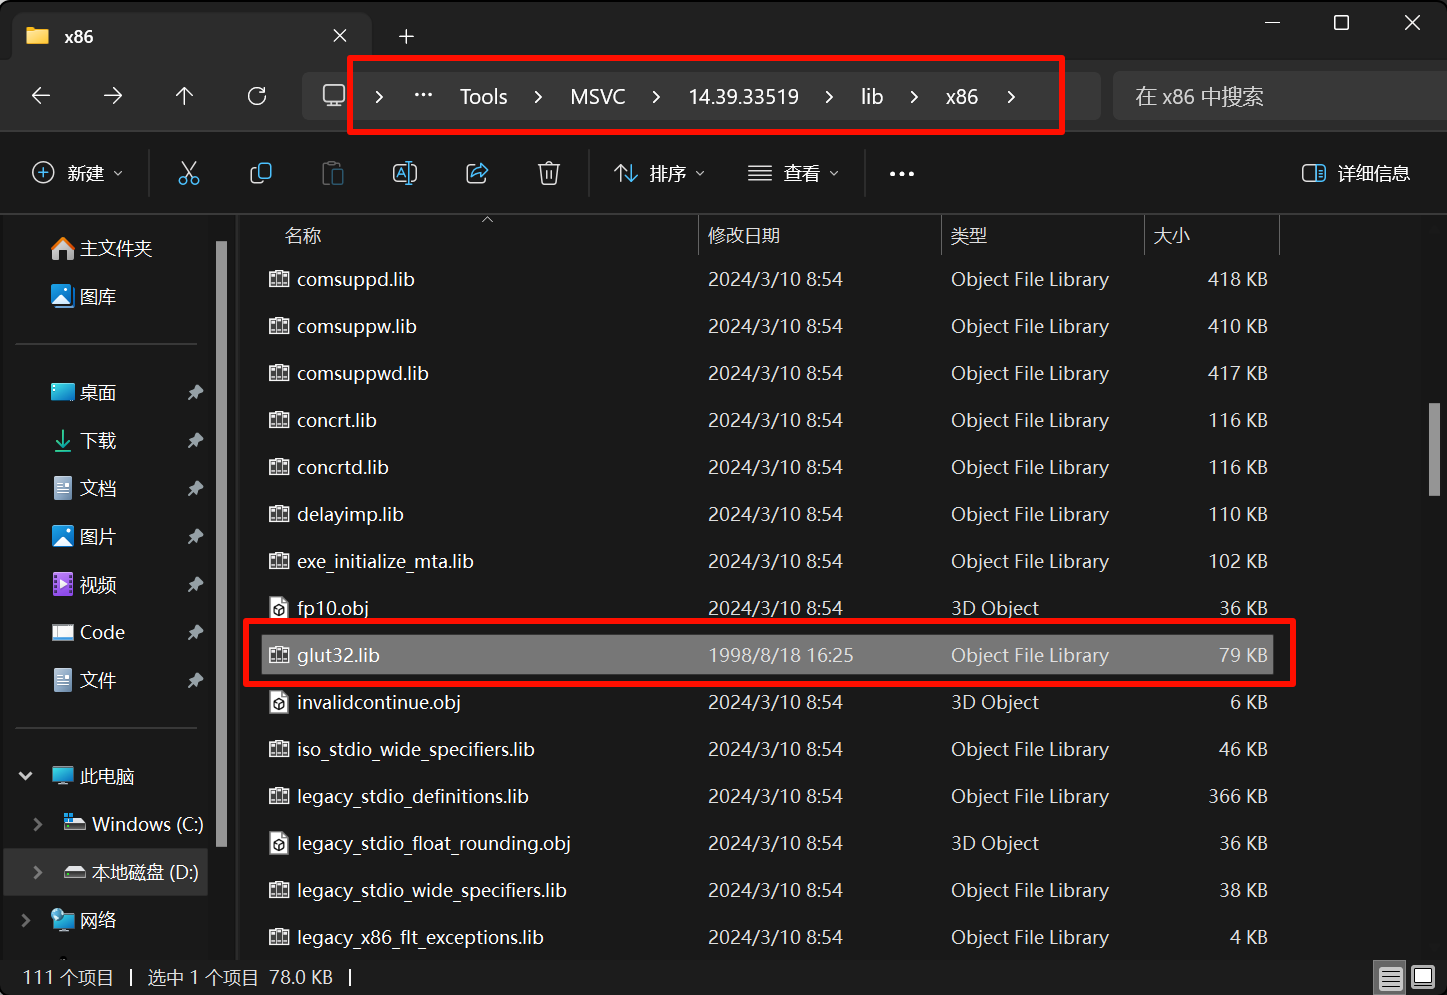The width and height of the screenshot is (1447, 995).
Task: Collapse the This PC (此电脑) tree node
Action: click(x=26, y=776)
